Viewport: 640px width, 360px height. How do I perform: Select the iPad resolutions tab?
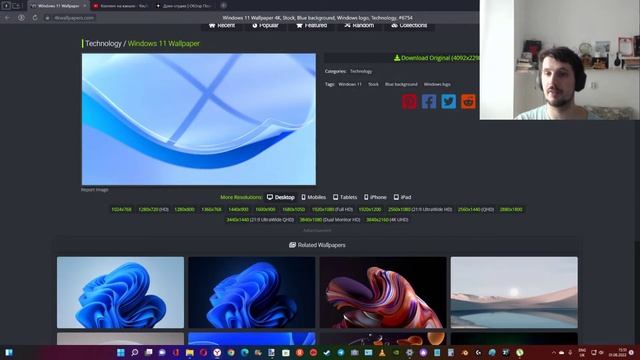click(x=402, y=197)
